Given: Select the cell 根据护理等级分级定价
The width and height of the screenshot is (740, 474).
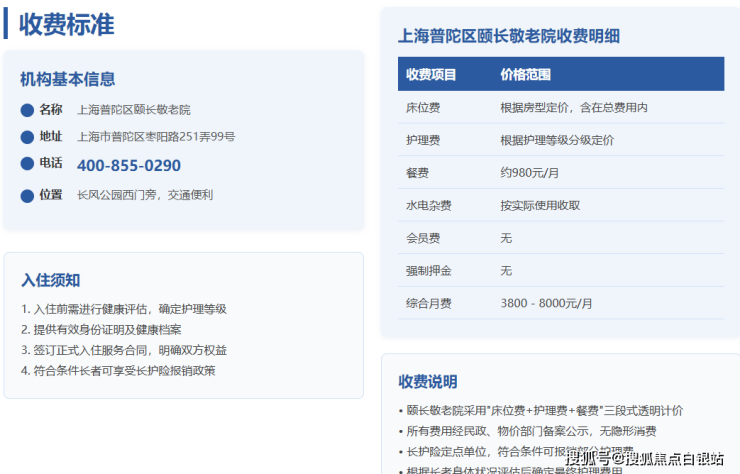Looking at the screenshot, I should (x=557, y=140).
